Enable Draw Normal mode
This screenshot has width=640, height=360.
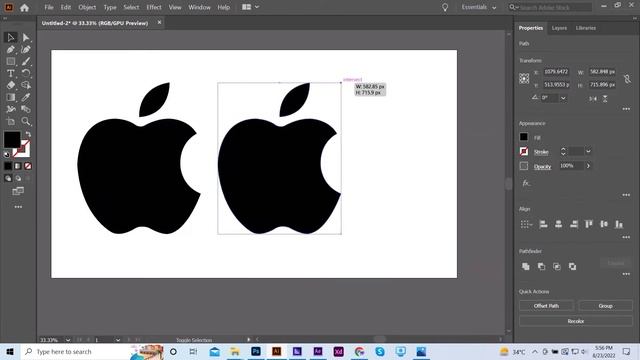click(x=8, y=178)
